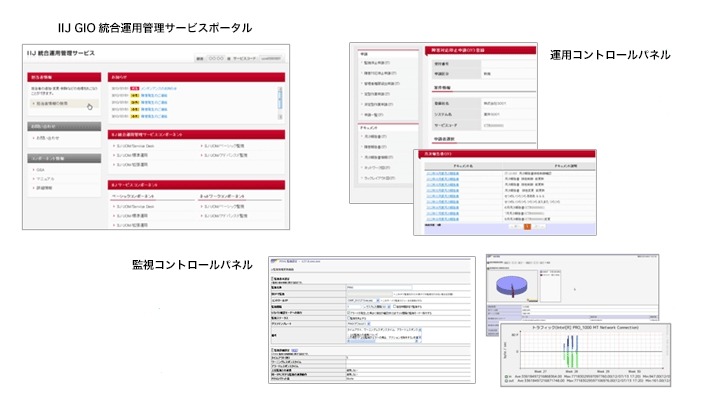Open the メンテナンスのお知らせ news link with red tag
This screenshot has height=403, width=708.
(159, 88)
